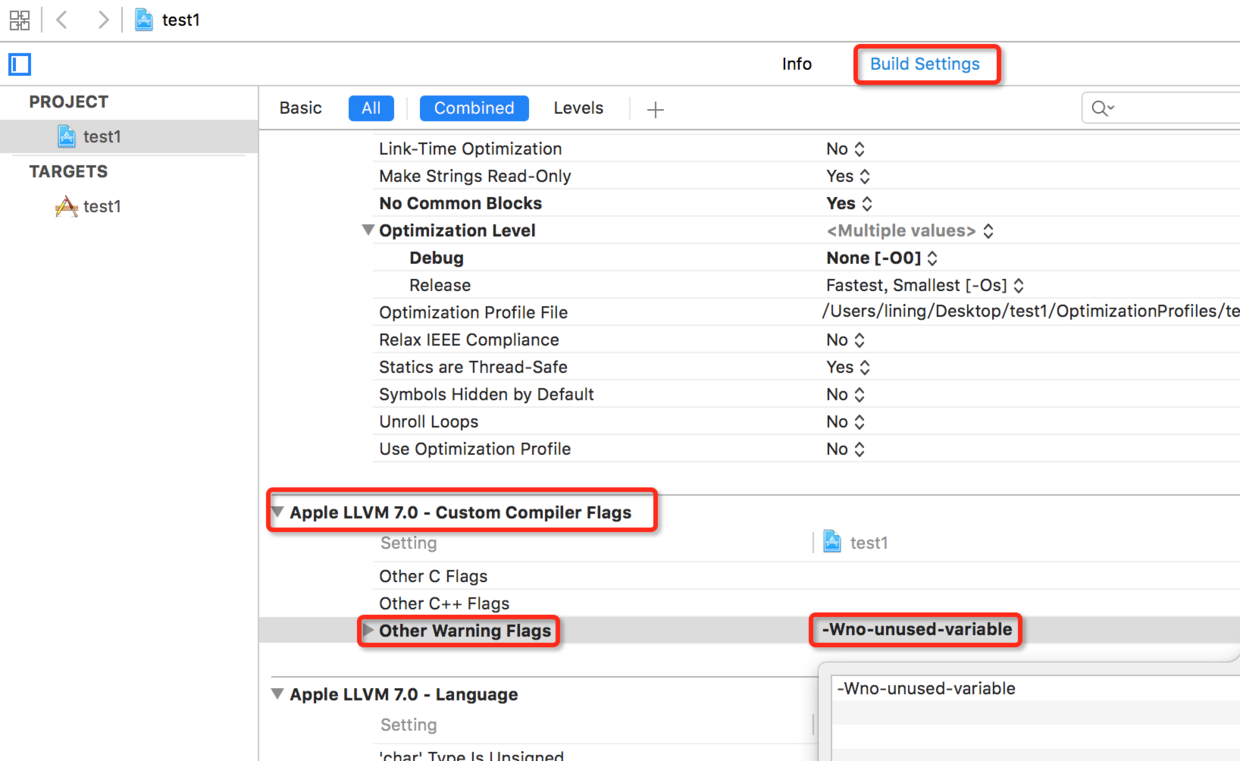This screenshot has height=761, width=1240.
Task: Collapse Apple LLVM 7.0 Custom Compiler Flags
Action: pyautogui.click(x=277, y=512)
